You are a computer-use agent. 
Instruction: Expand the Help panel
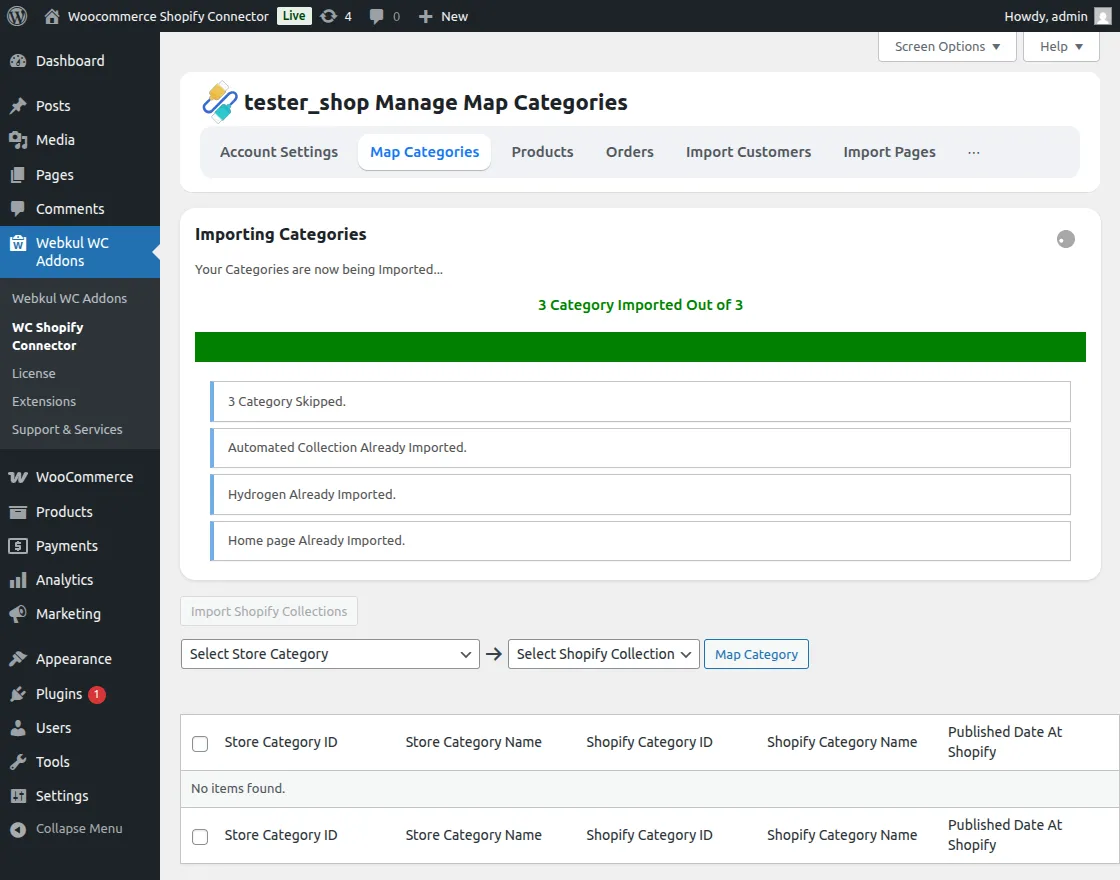pyautogui.click(x=1061, y=47)
